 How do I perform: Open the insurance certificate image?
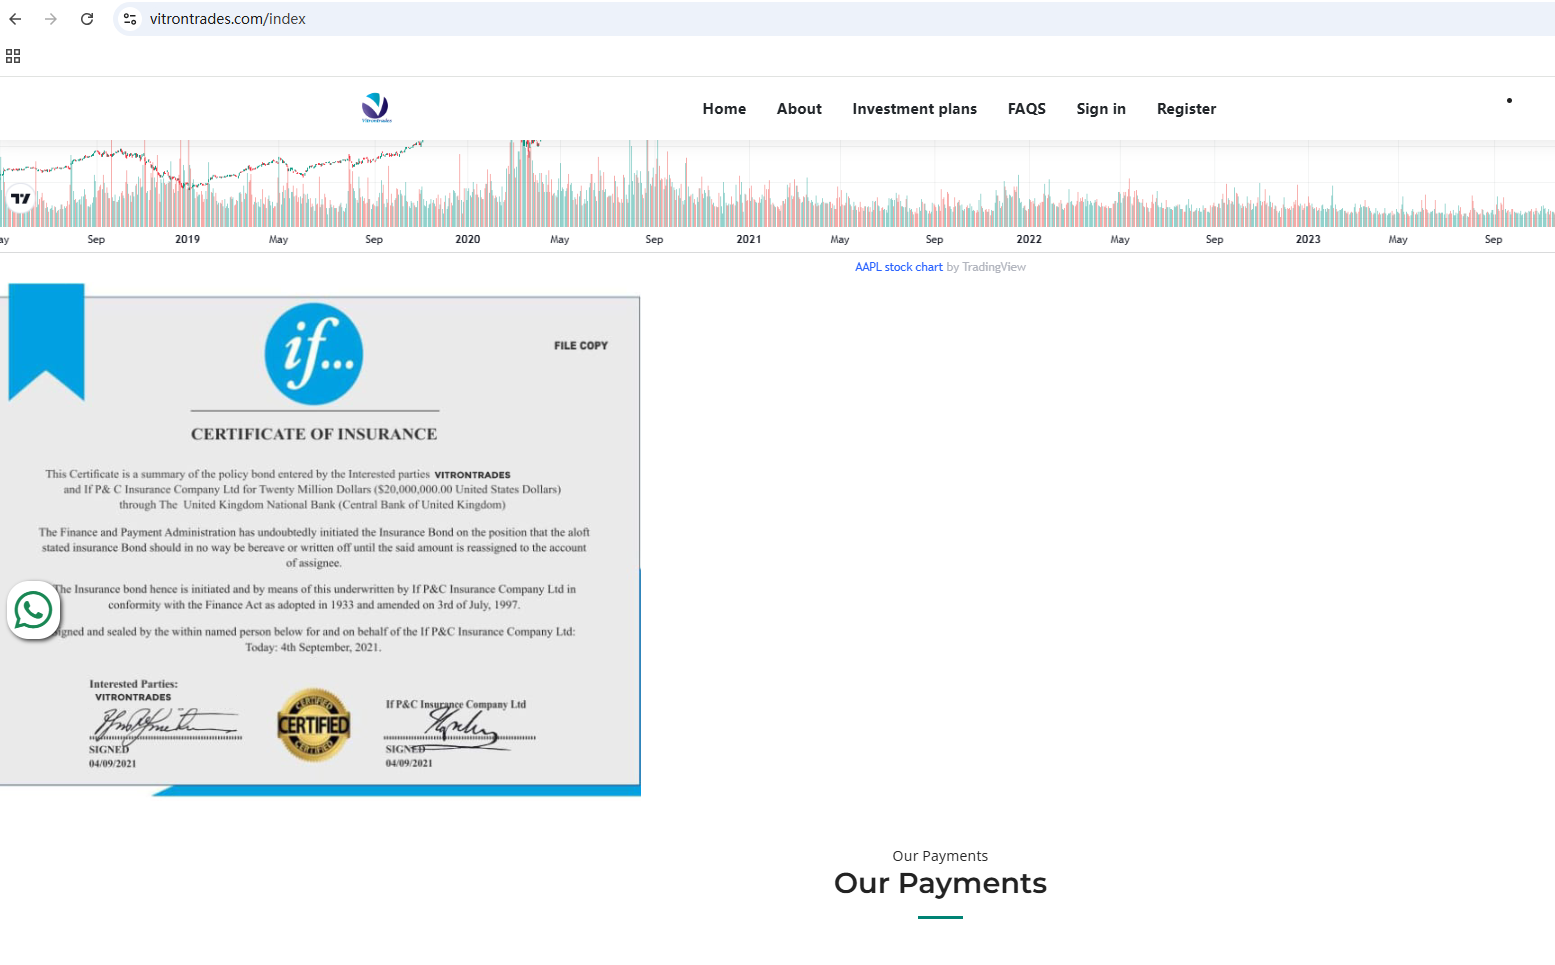click(320, 540)
